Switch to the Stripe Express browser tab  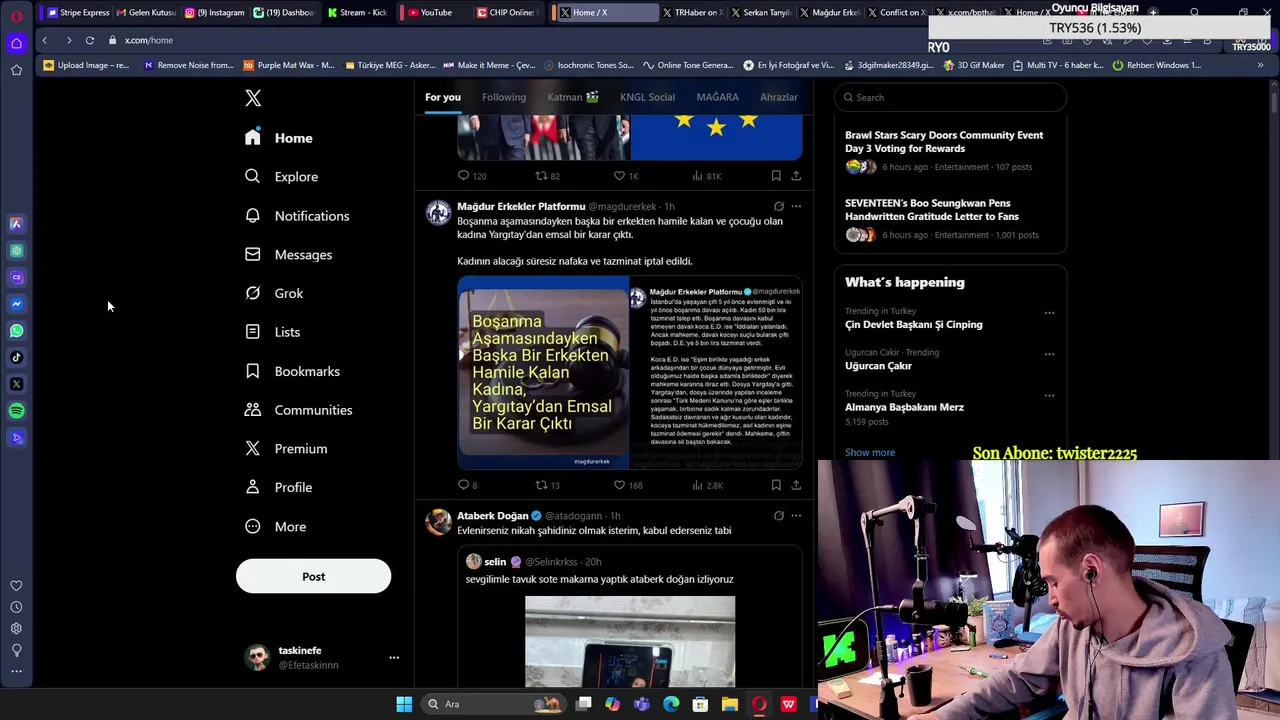point(79,12)
